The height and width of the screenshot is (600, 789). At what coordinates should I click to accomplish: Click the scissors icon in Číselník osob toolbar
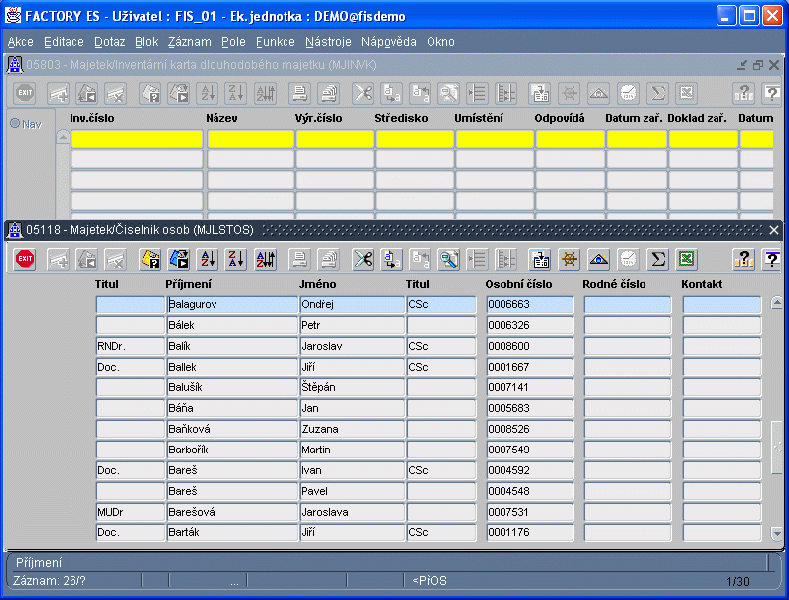(363, 259)
